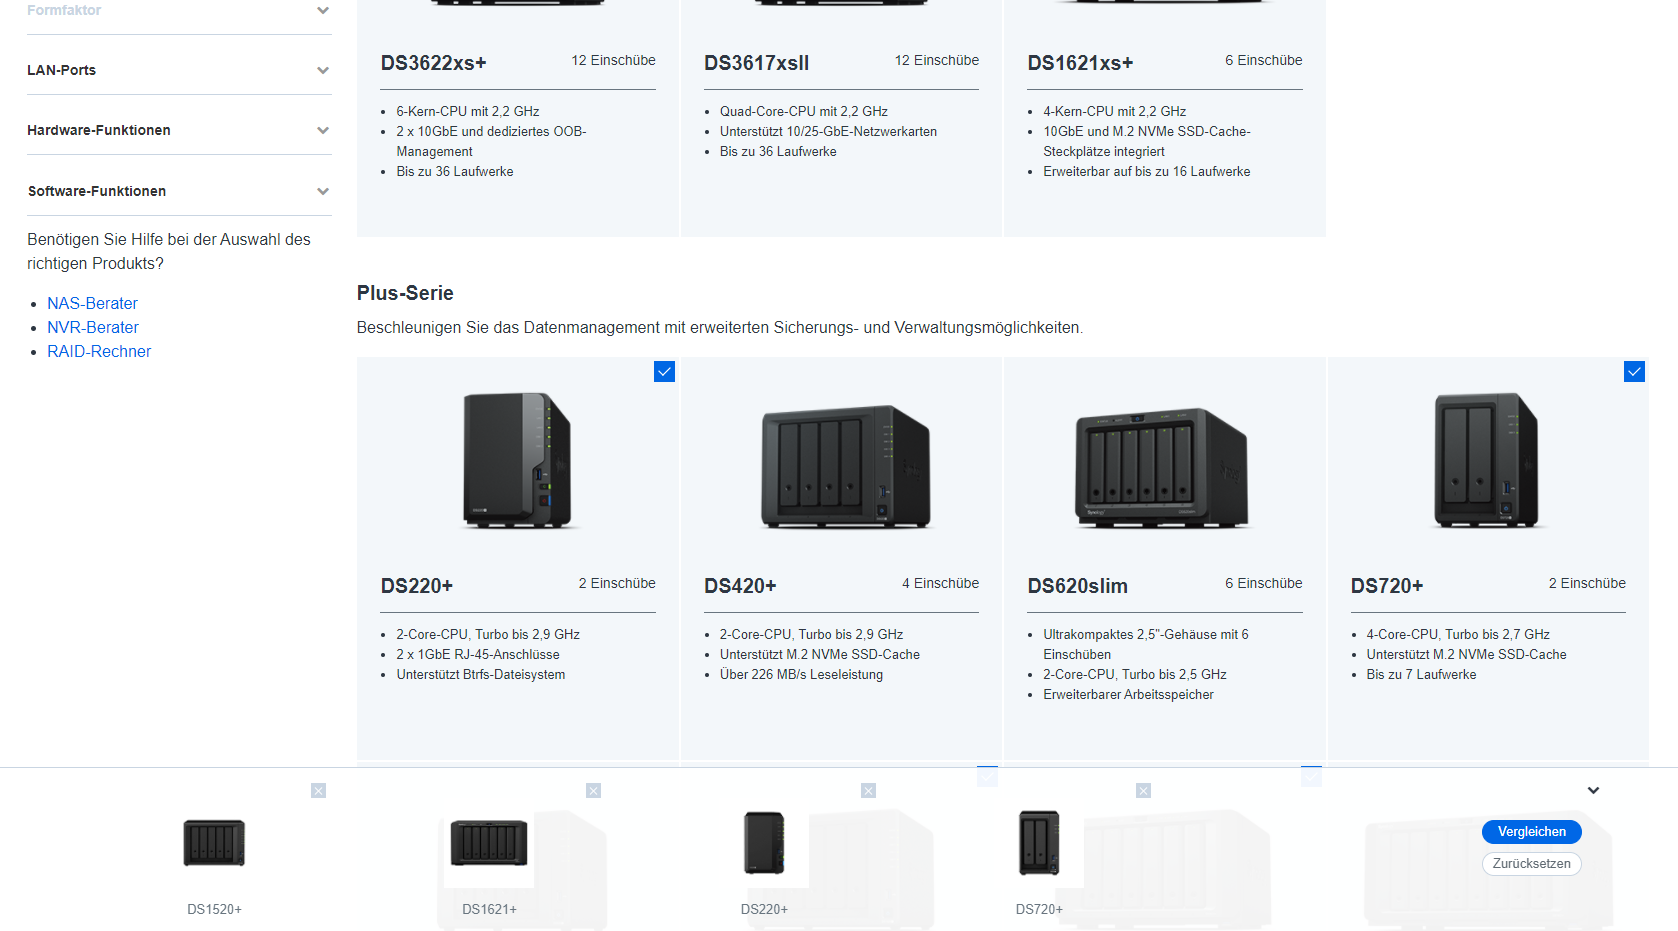This screenshot has height=931, width=1678.
Task: Click 'Bis zu 7 Laufwerke' text
Action: tap(1422, 674)
